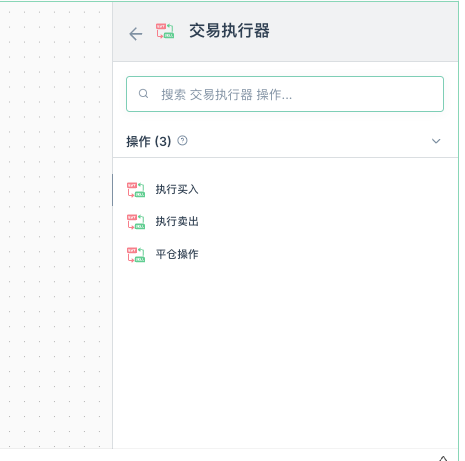Click the highlight bar left of 执行买入

[113, 190]
